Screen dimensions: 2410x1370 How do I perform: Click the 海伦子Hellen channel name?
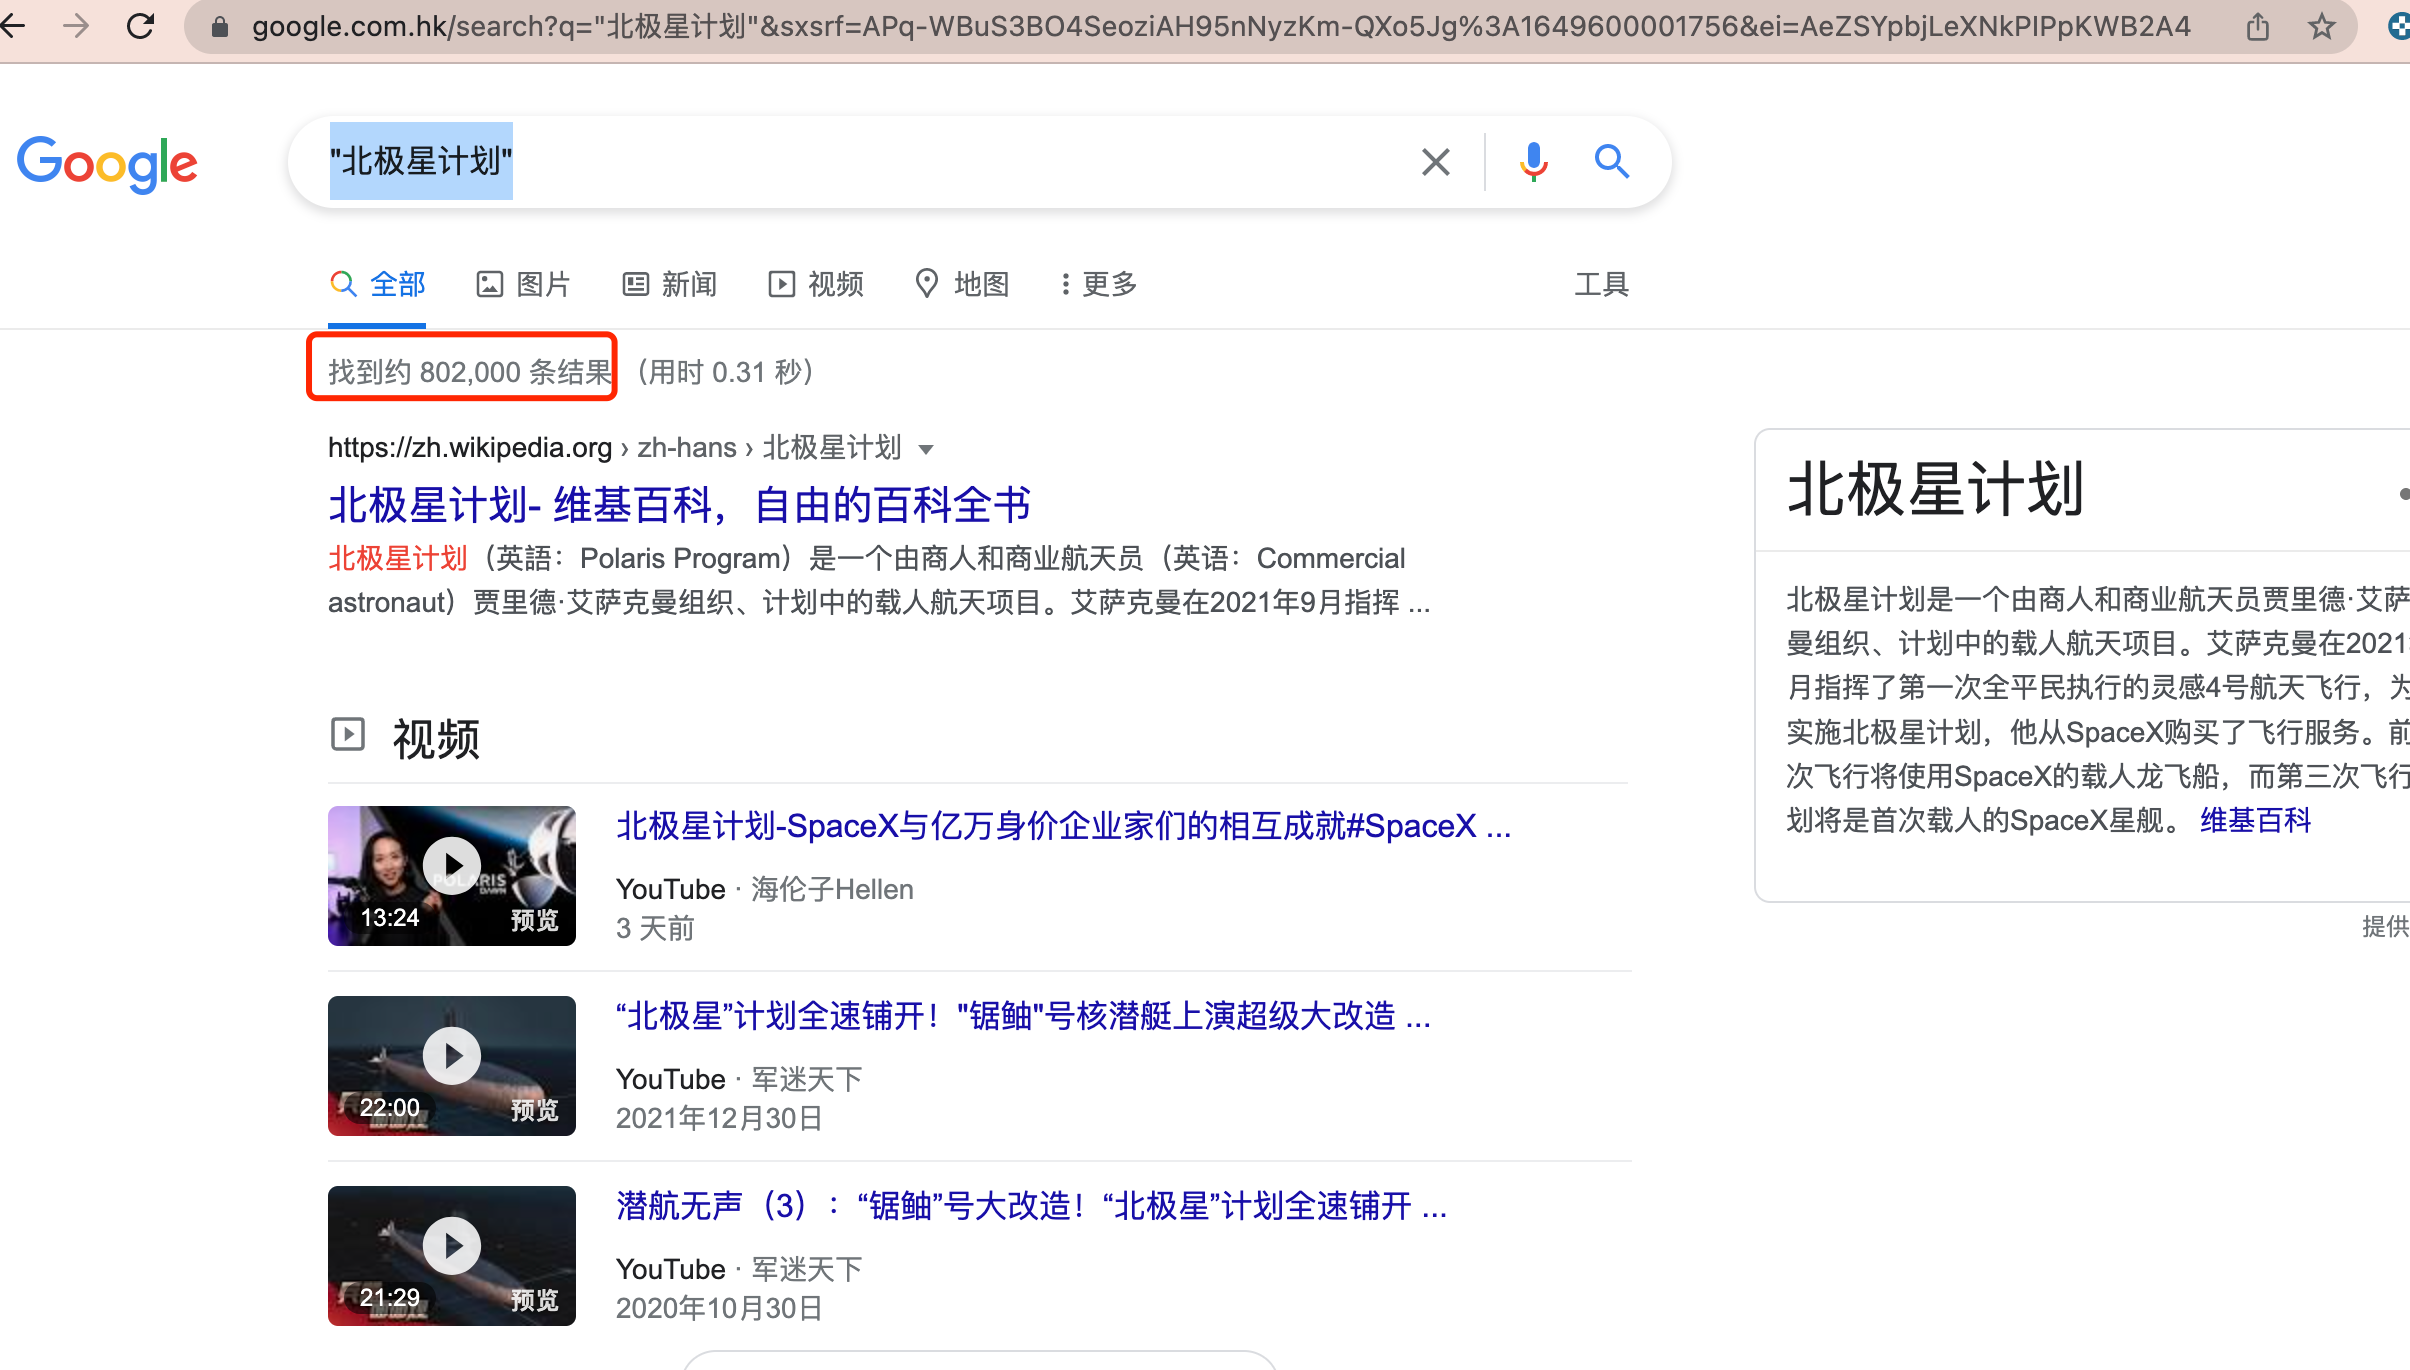point(832,889)
